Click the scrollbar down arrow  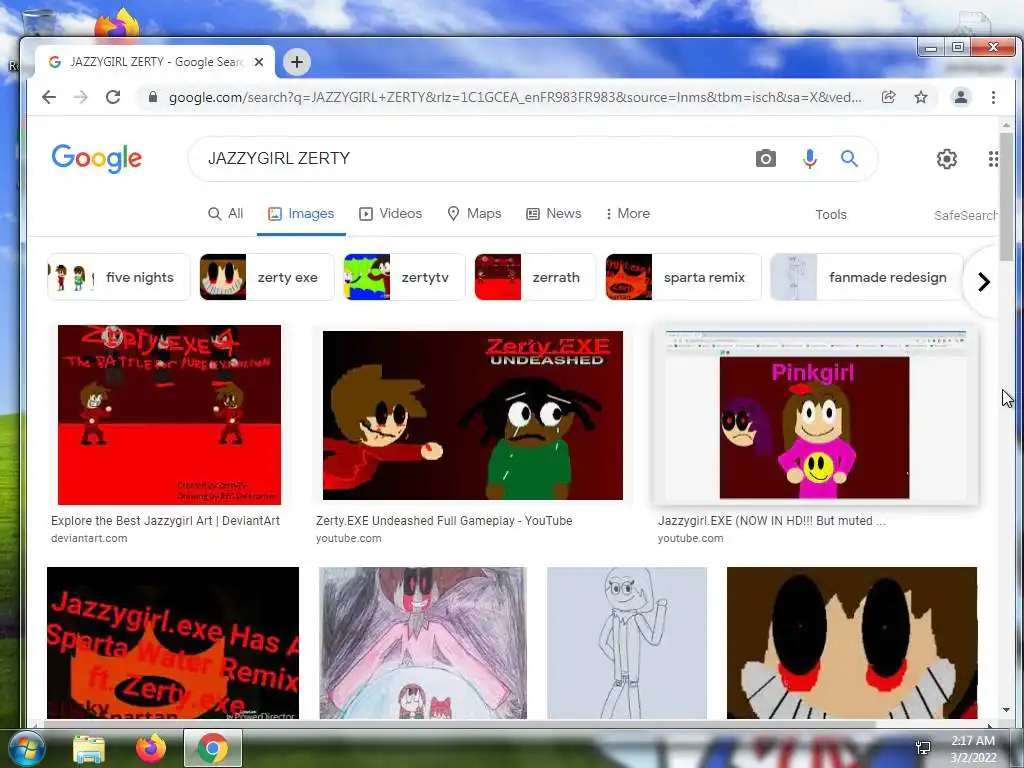[1006, 710]
